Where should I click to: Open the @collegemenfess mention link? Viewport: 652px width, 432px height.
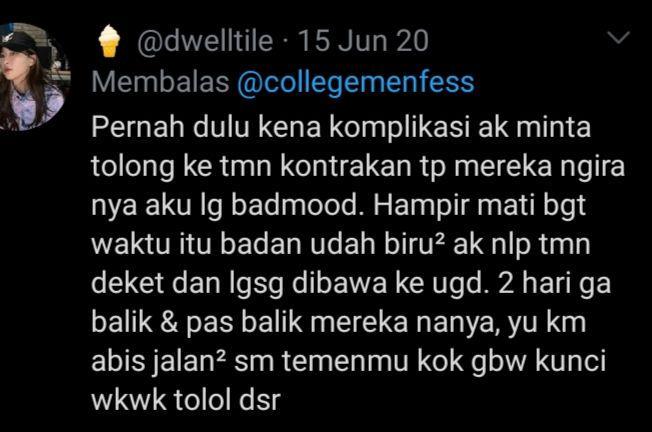tap(356, 82)
